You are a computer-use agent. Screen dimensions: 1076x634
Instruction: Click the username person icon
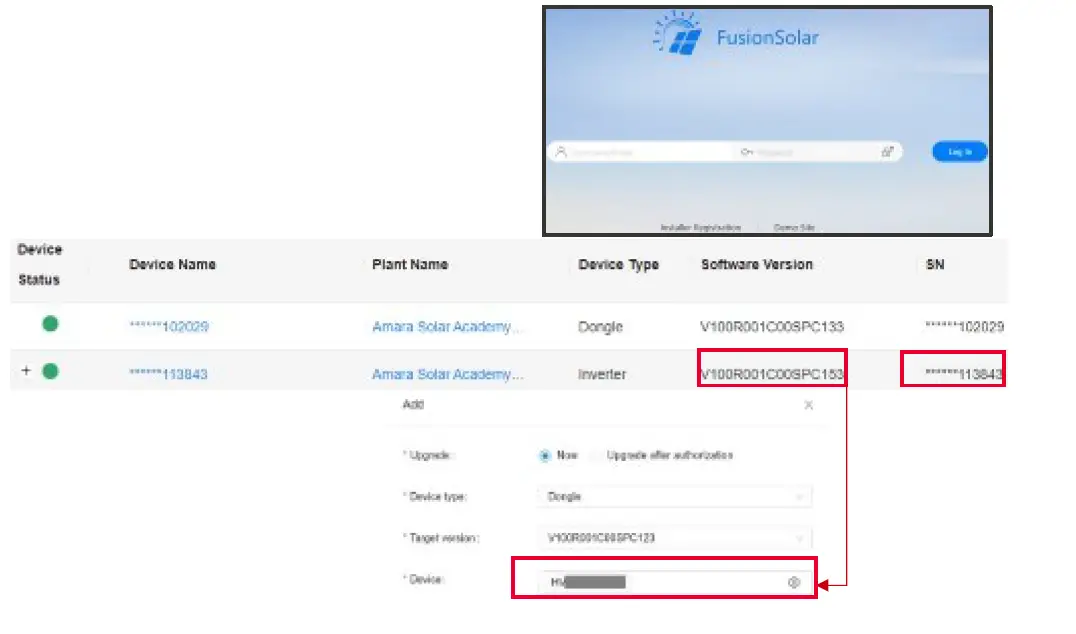coord(559,149)
